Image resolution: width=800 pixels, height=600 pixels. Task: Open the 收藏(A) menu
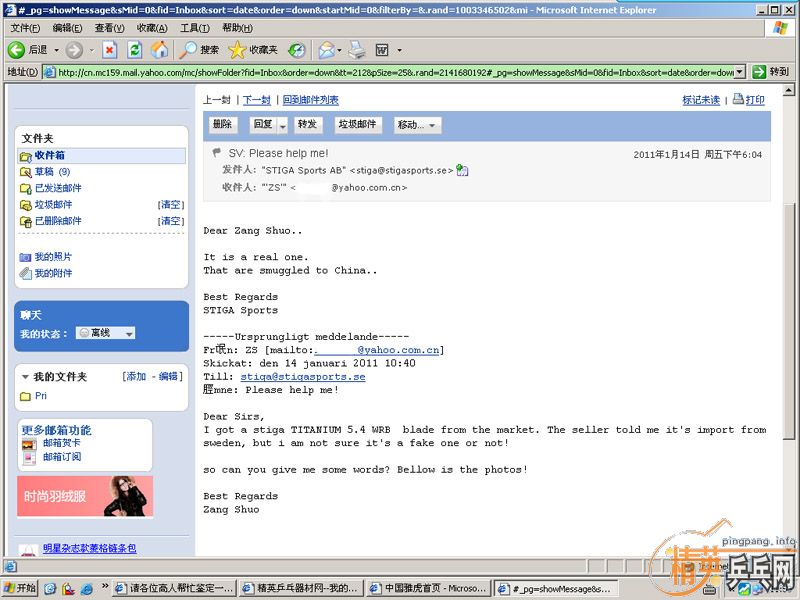[x=152, y=28]
